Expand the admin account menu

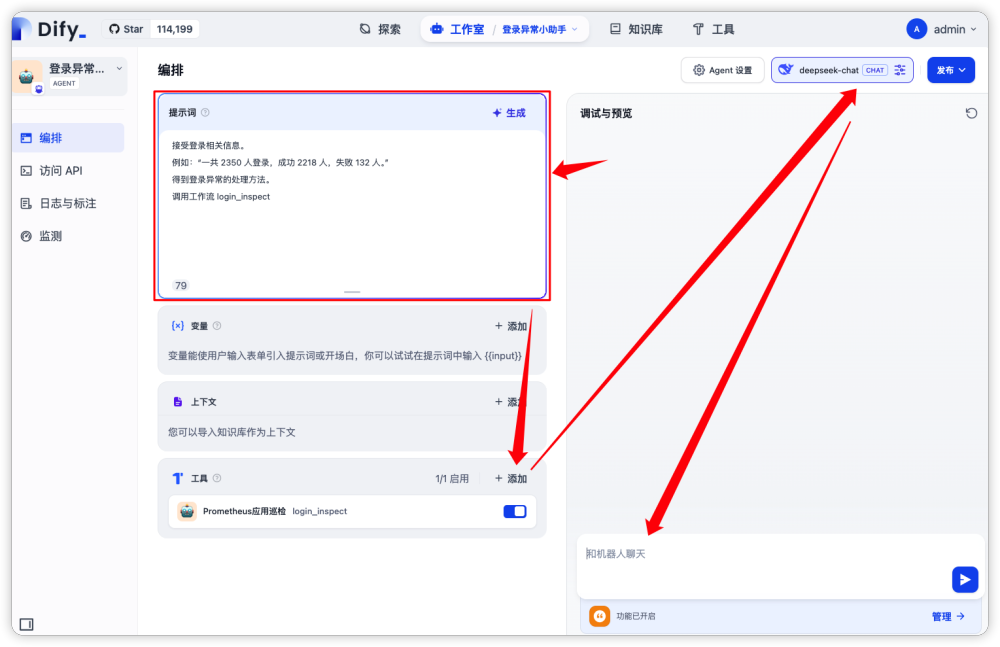coord(955,29)
